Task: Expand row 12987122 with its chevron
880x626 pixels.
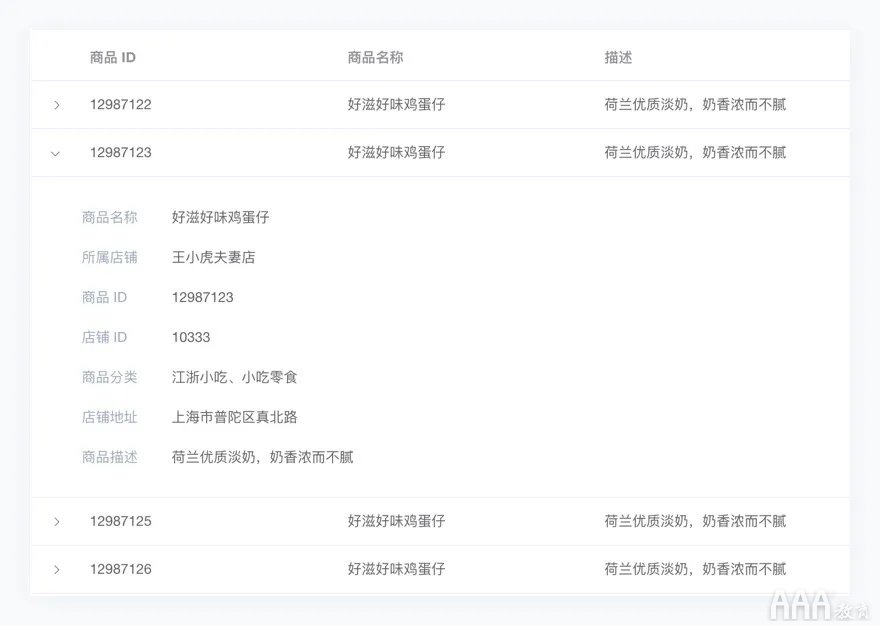Action: point(57,105)
